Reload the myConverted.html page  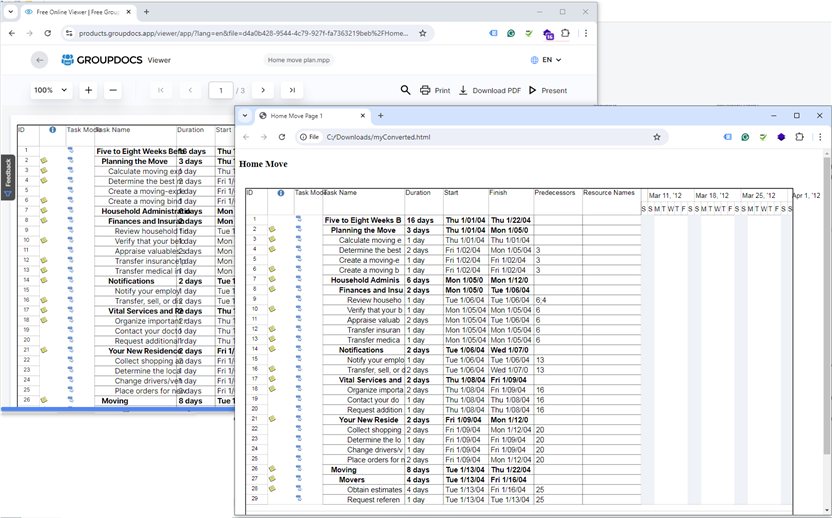click(282, 137)
